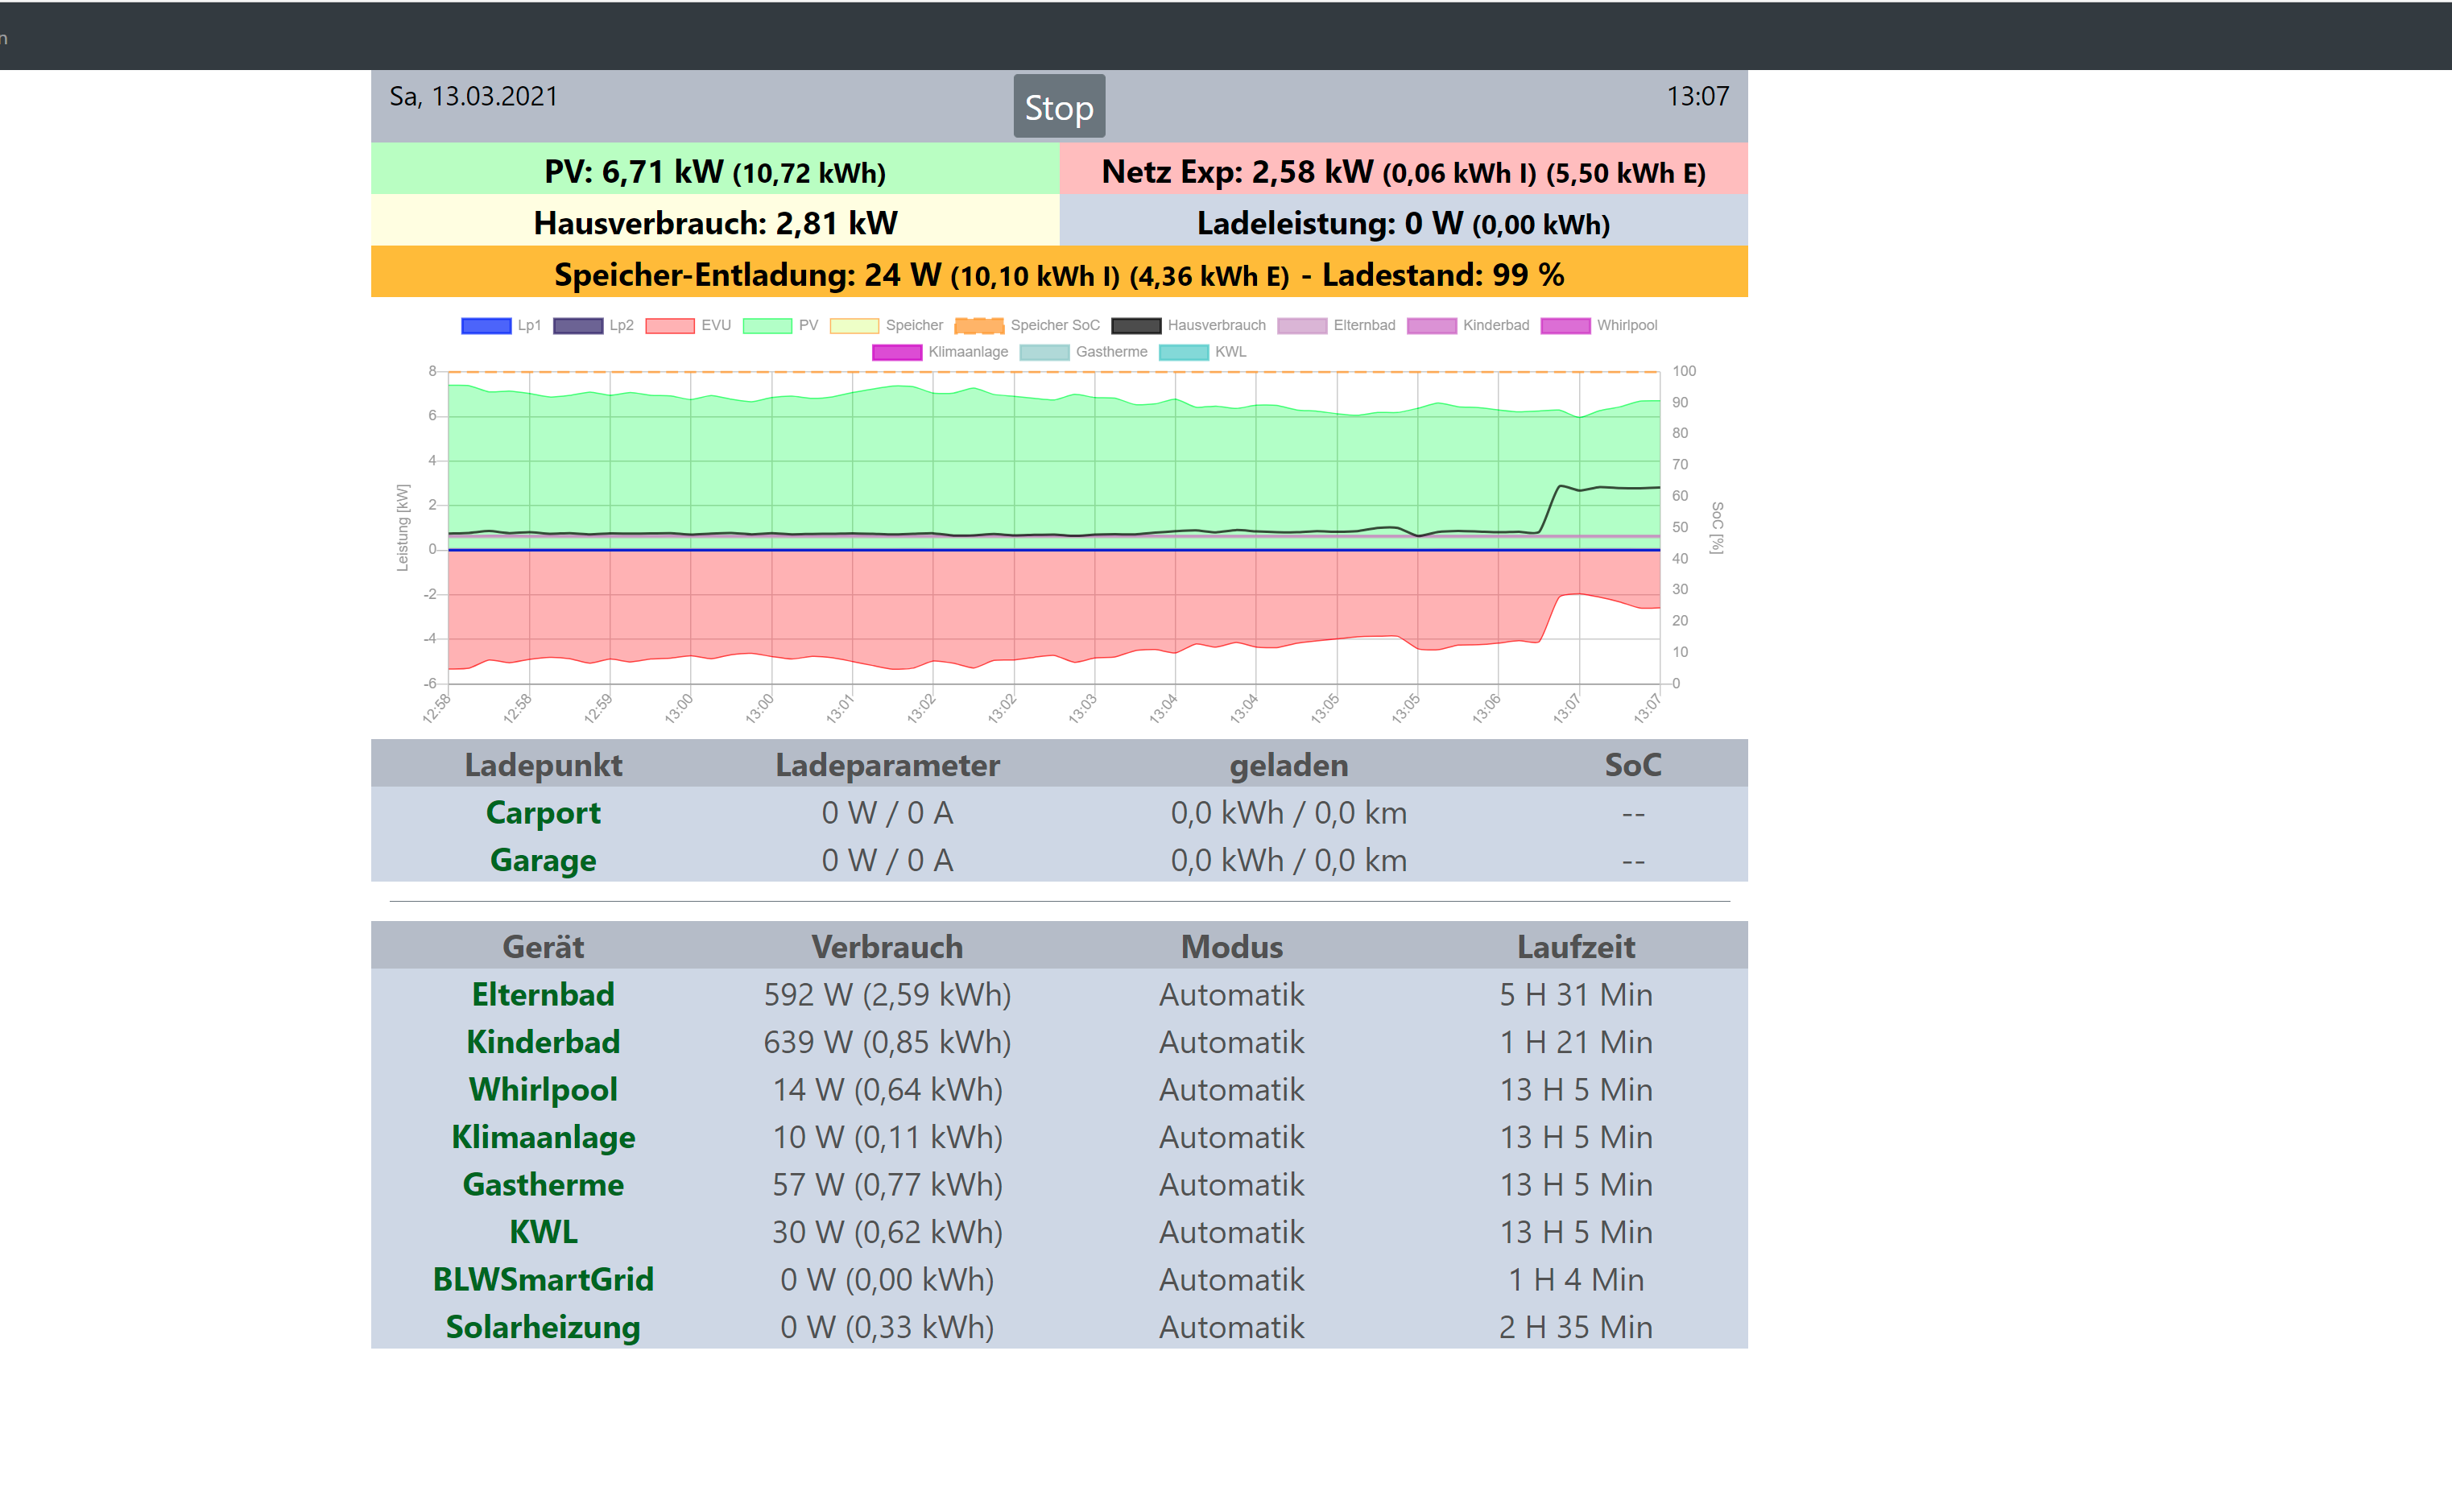The height and width of the screenshot is (1512, 2452).
Task: Toggle the PV legend swatch
Action: [767, 326]
